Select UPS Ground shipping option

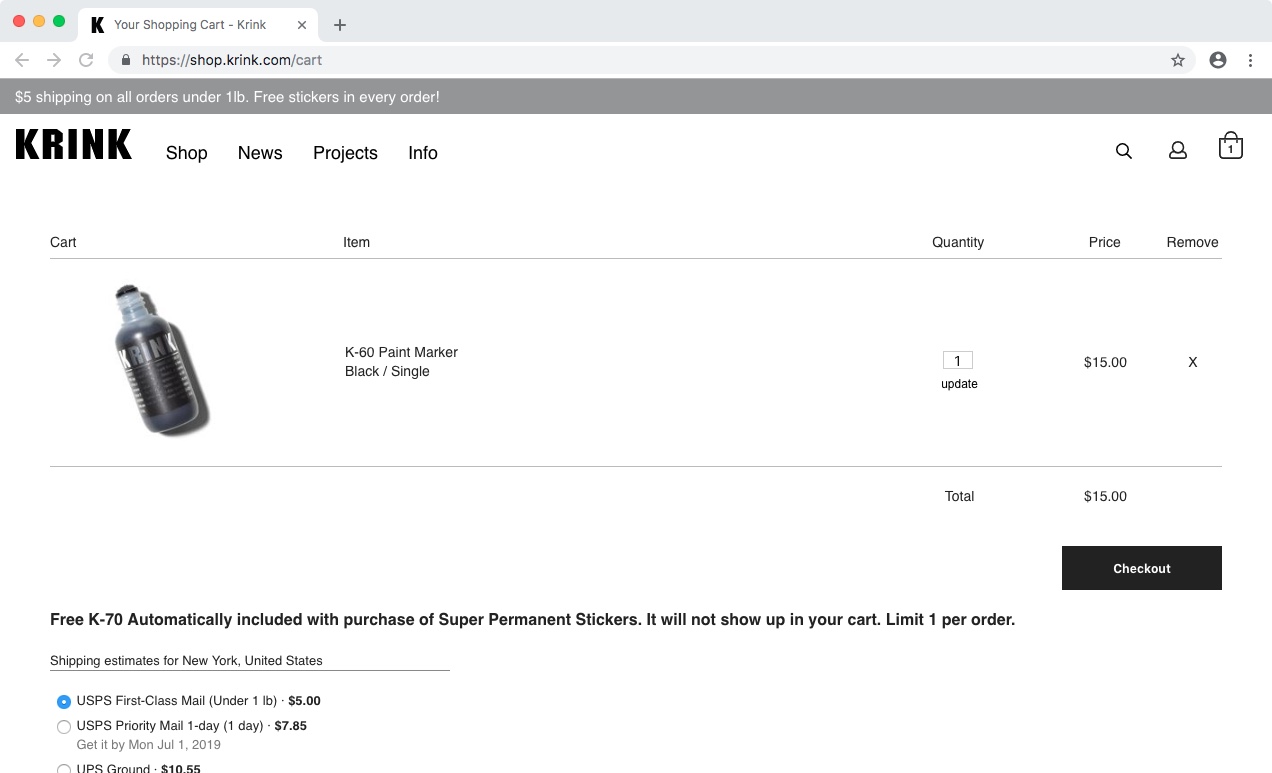pos(64,769)
